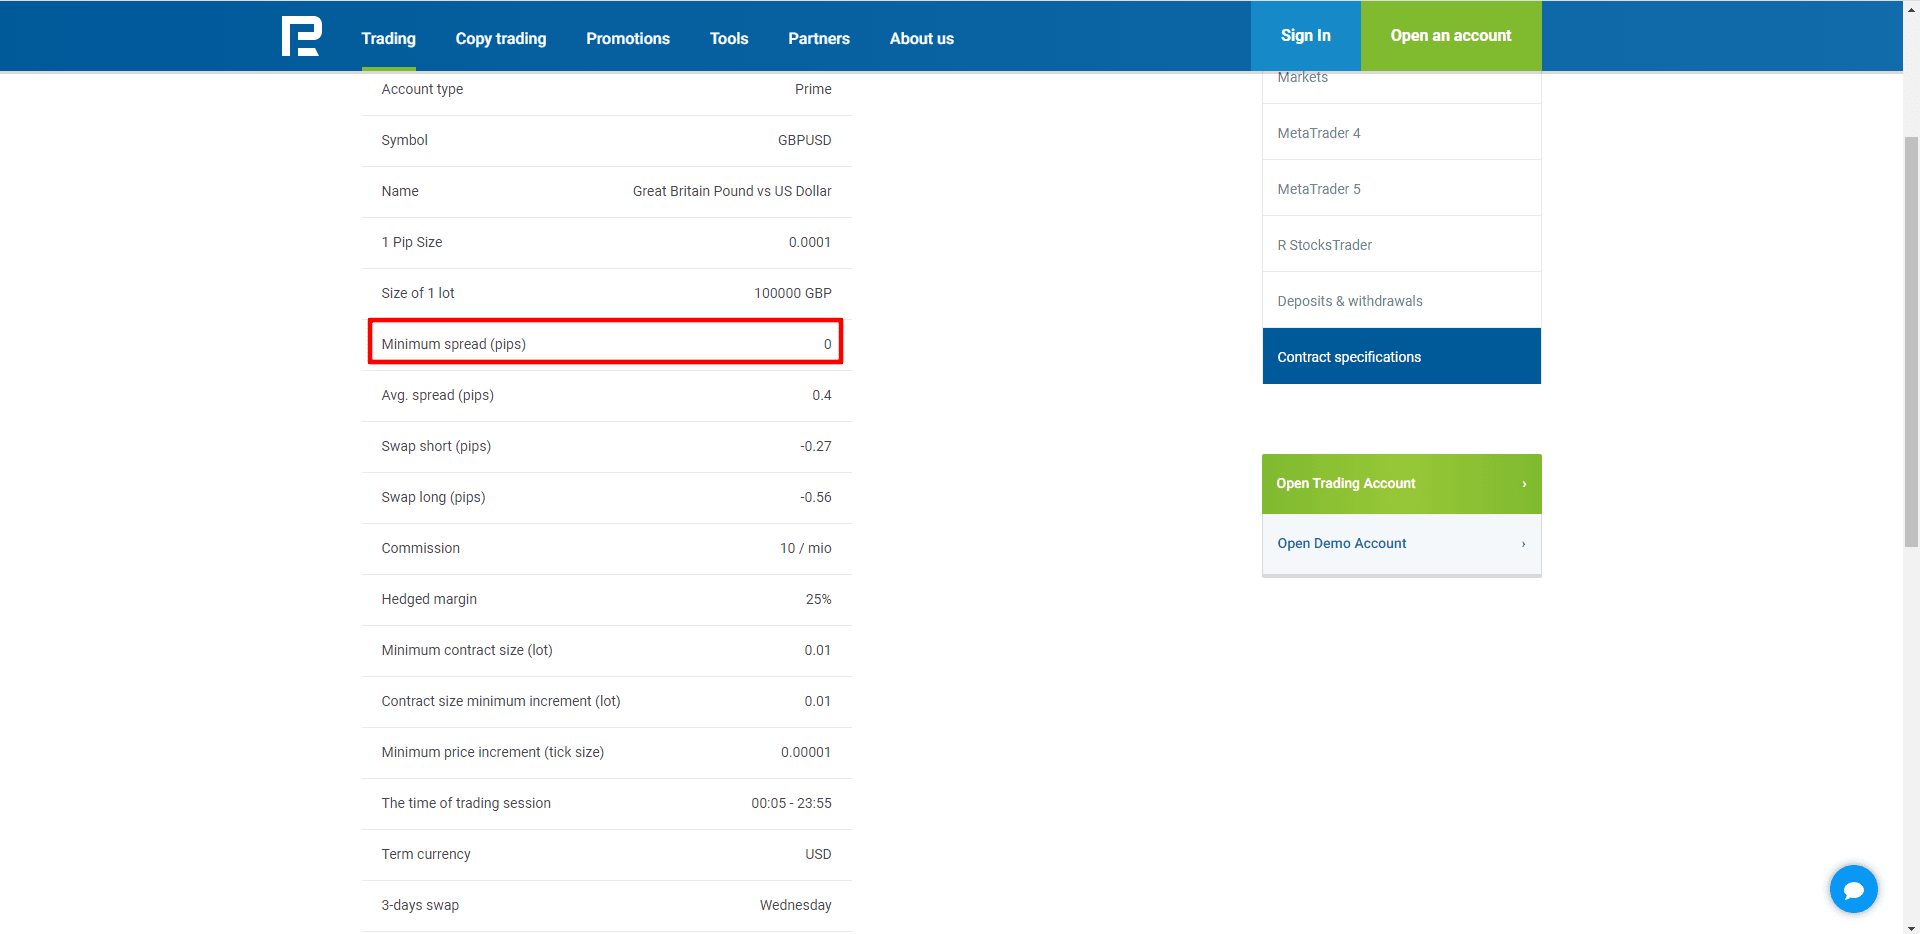Open the Partners menu
This screenshot has width=1920, height=934.
click(819, 38)
